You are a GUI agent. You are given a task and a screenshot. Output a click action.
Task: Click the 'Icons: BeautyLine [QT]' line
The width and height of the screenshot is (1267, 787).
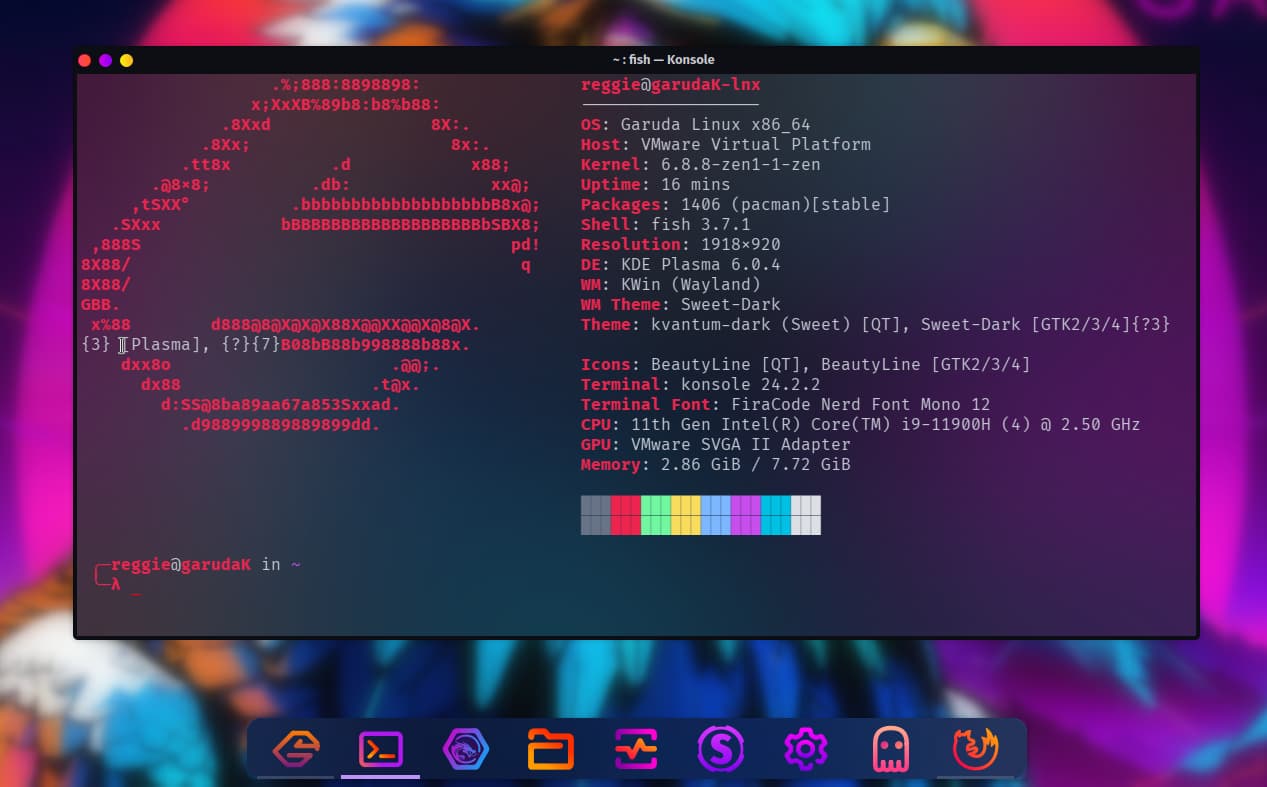806,365
